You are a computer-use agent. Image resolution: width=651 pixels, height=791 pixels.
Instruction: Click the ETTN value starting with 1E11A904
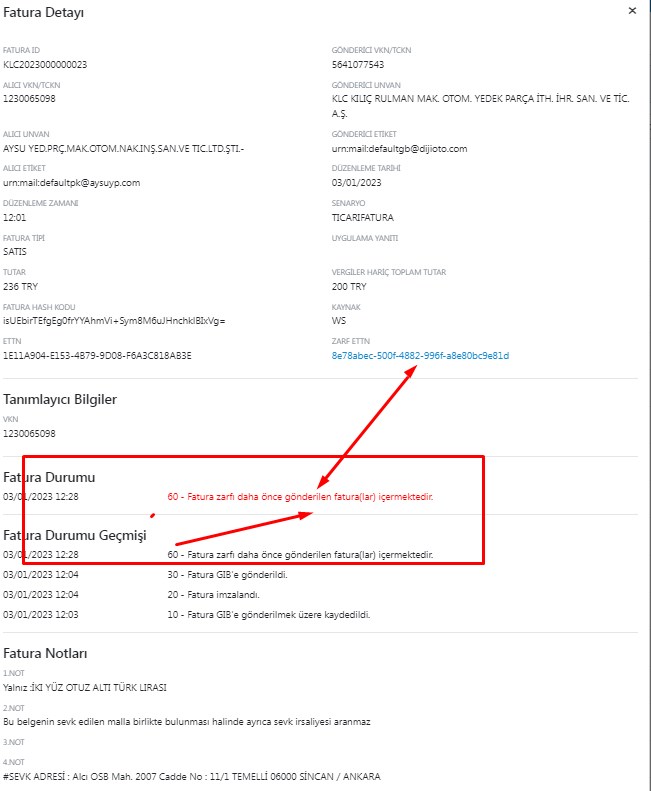[x=97, y=355]
